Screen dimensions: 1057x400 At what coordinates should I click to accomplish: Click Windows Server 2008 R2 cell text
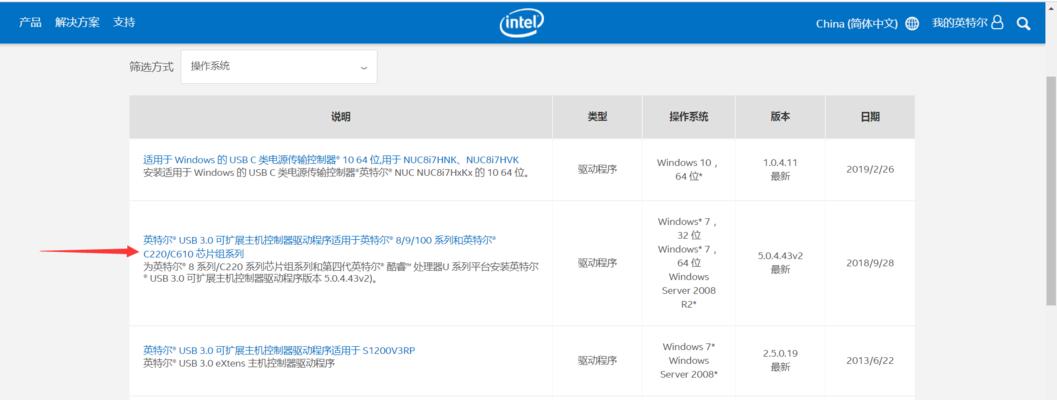(x=689, y=290)
